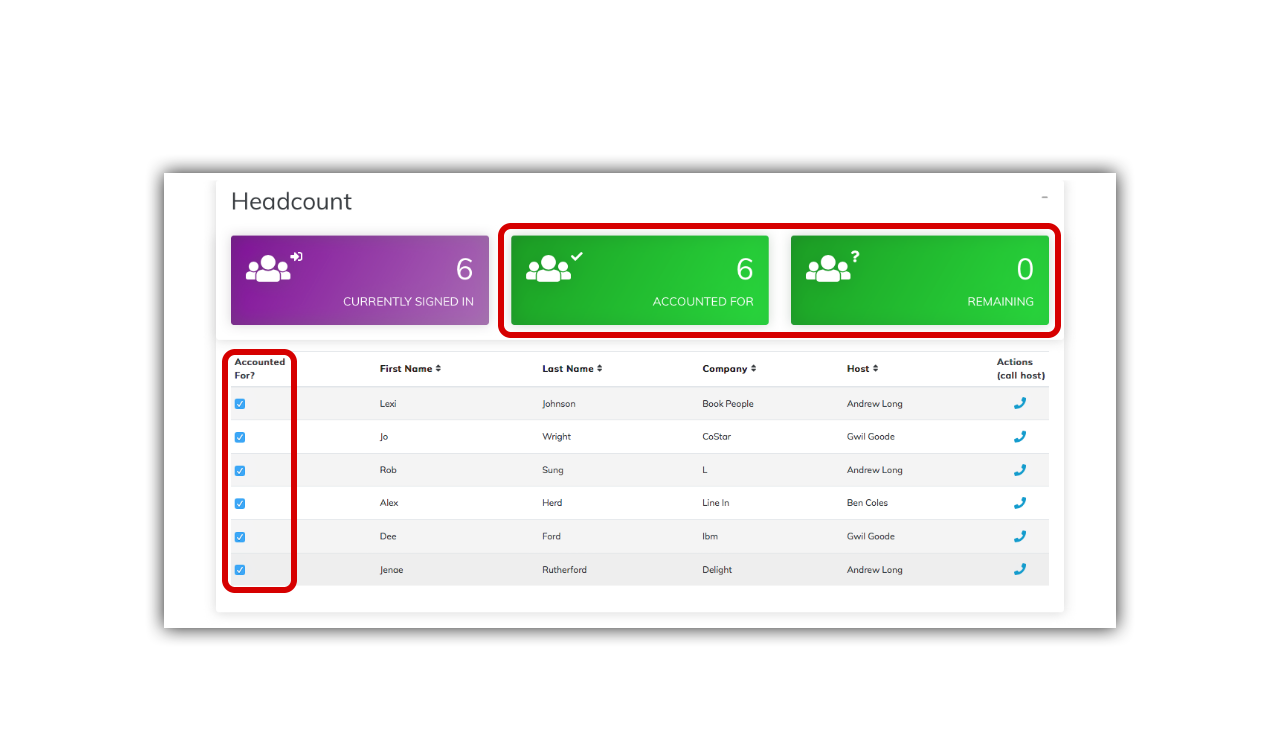Screen dimensions: 1280x740
Task: Select the first name Dee
Action: (x=388, y=537)
